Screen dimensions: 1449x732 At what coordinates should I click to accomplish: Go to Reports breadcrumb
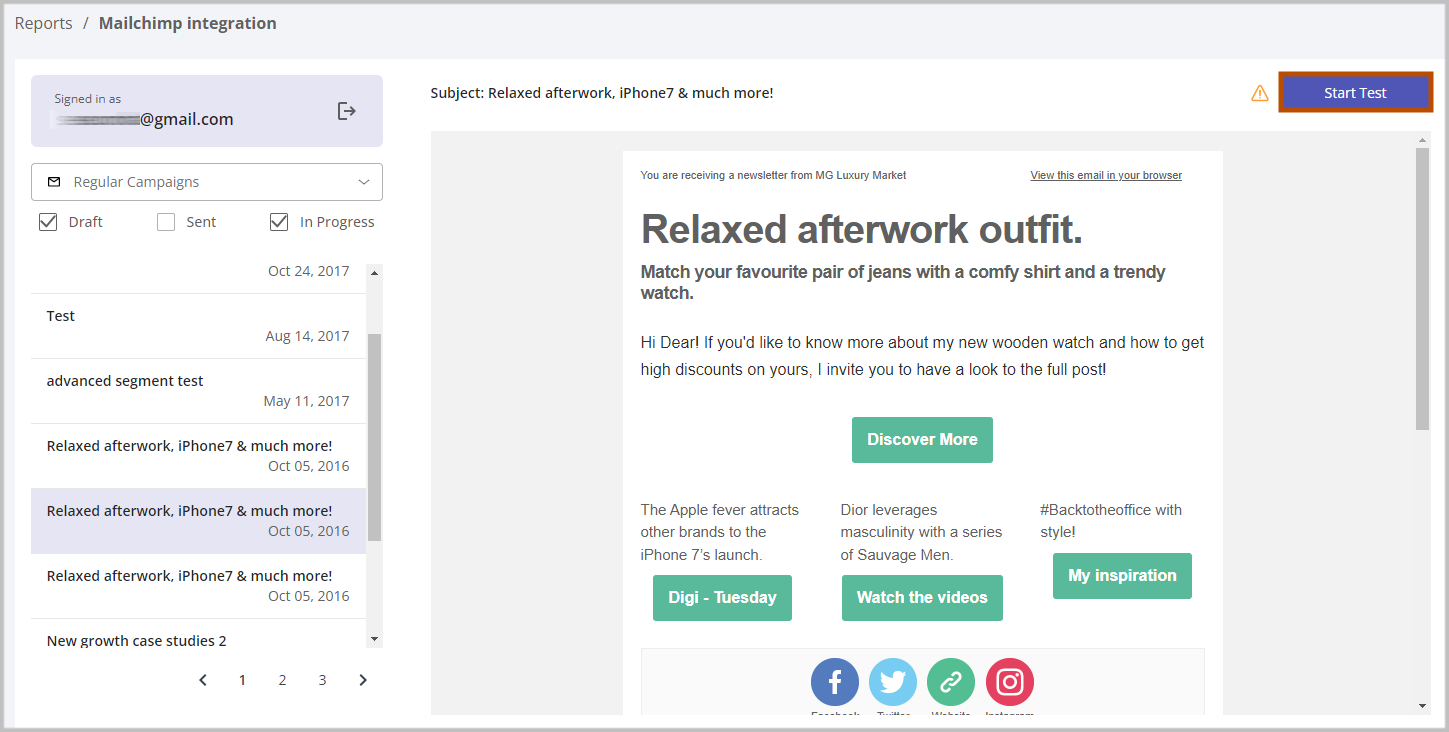tap(43, 23)
